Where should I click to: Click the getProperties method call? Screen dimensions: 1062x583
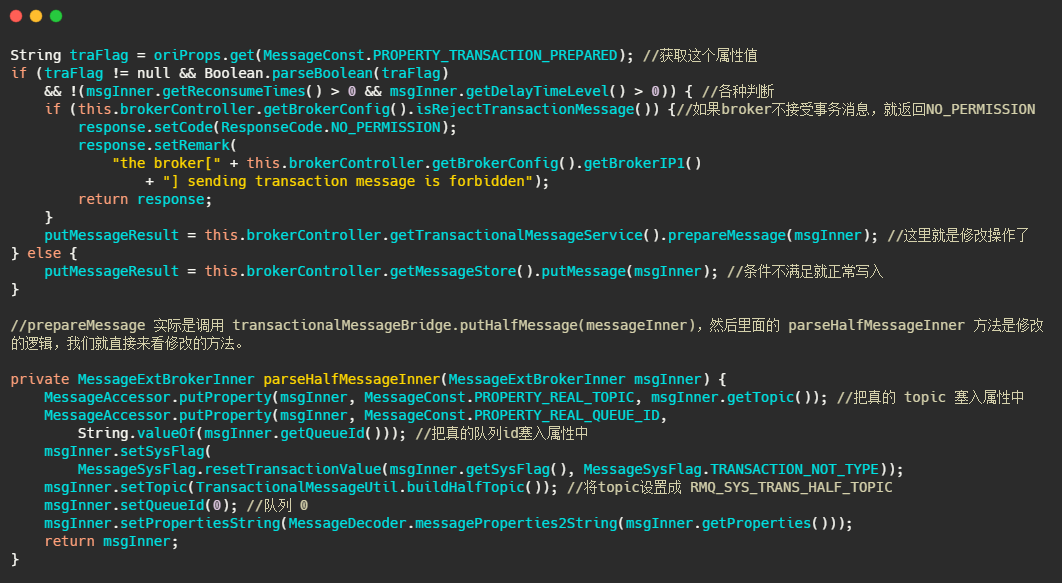pyautogui.click(x=757, y=523)
